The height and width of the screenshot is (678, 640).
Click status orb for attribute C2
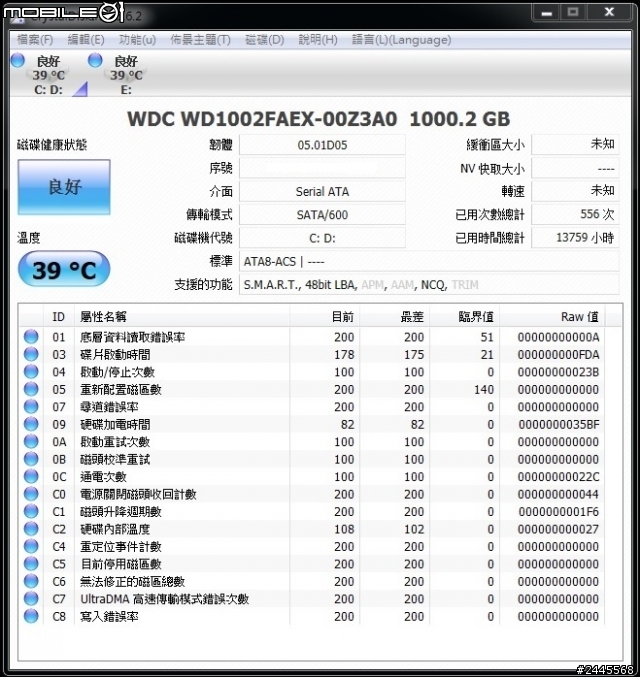(31, 529)
